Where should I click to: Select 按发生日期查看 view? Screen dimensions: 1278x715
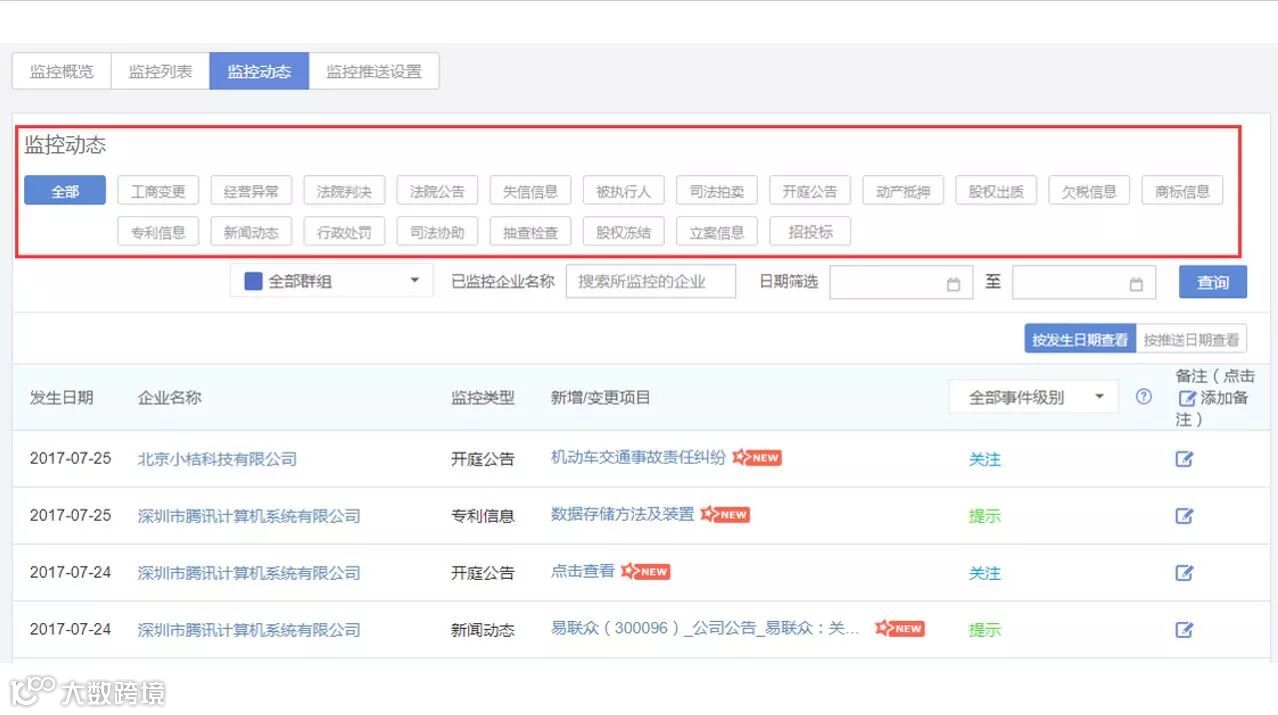coord(1080,339)
